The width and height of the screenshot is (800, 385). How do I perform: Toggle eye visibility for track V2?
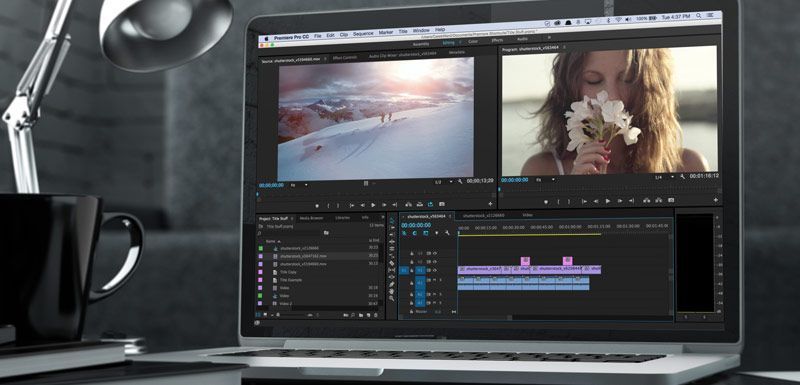tap(435, 262)
